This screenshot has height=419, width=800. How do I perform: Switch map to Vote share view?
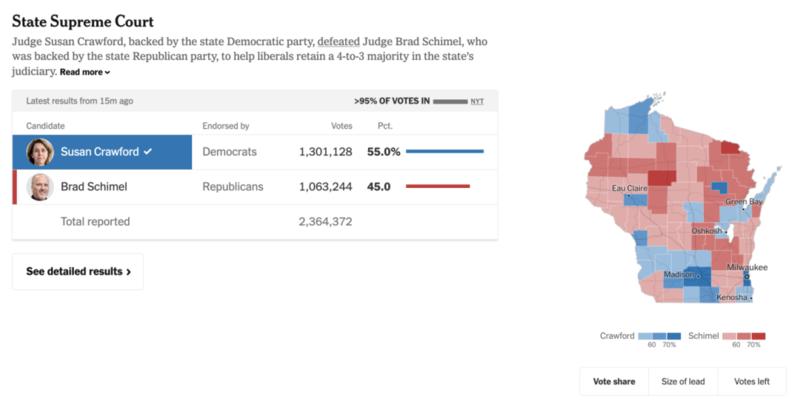coord(614,382)
